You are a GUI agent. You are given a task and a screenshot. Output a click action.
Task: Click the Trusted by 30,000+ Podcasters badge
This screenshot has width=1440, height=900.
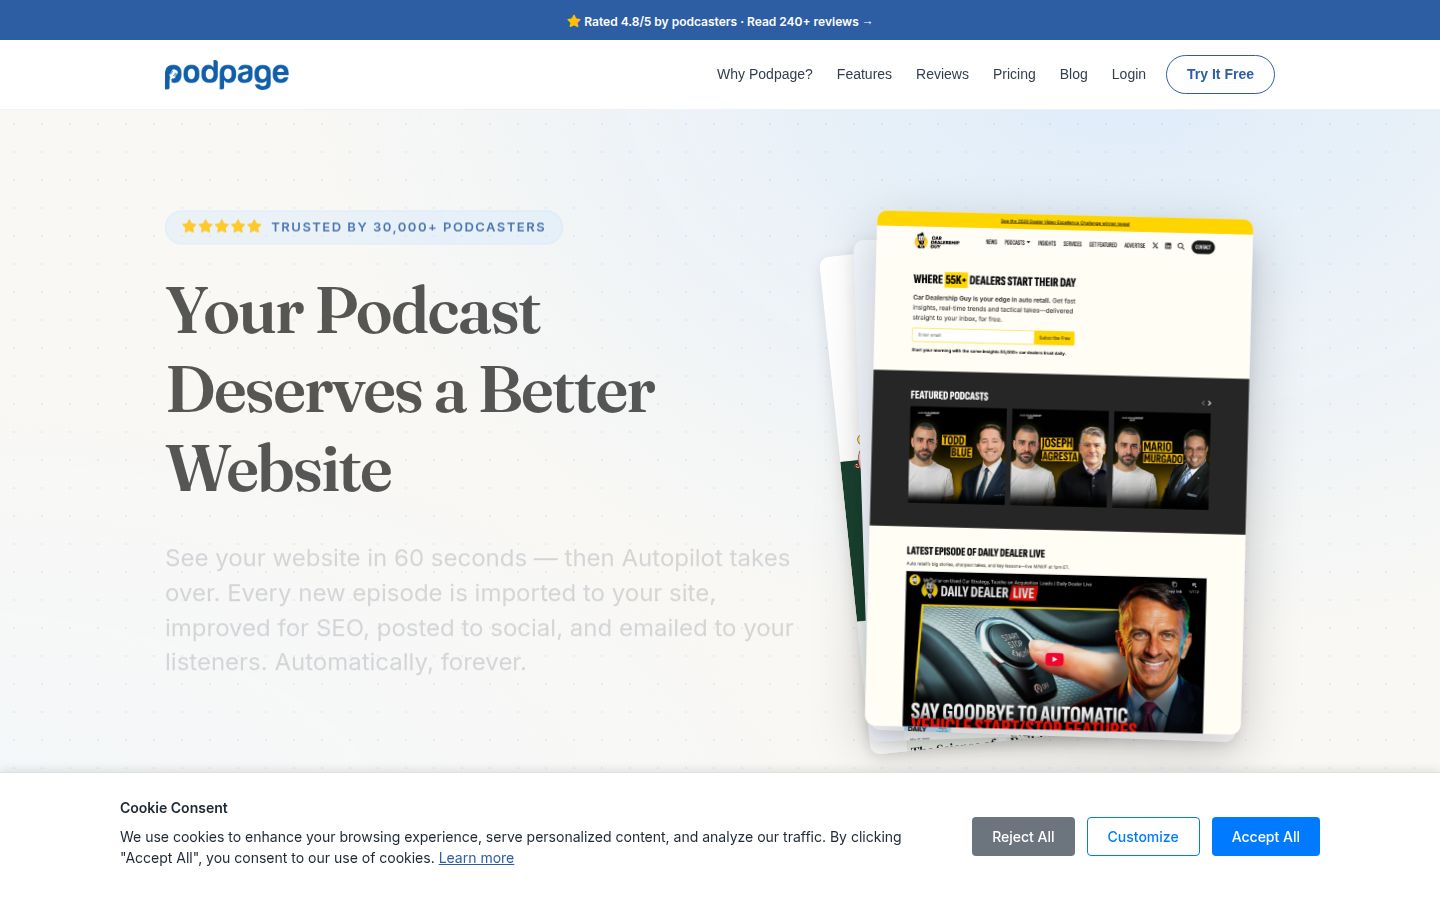[x=364, y=227]
